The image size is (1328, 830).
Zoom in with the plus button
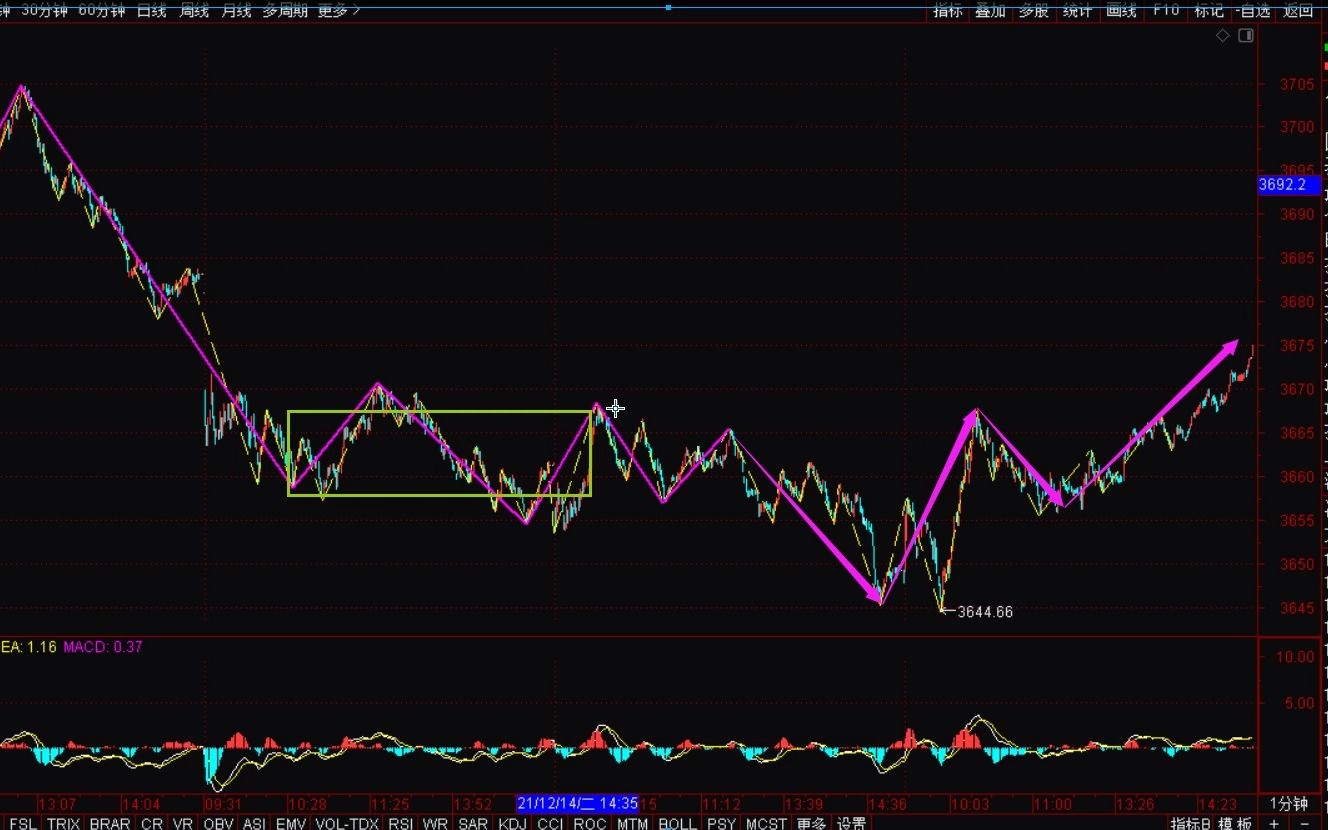(x=1274, y=823)
